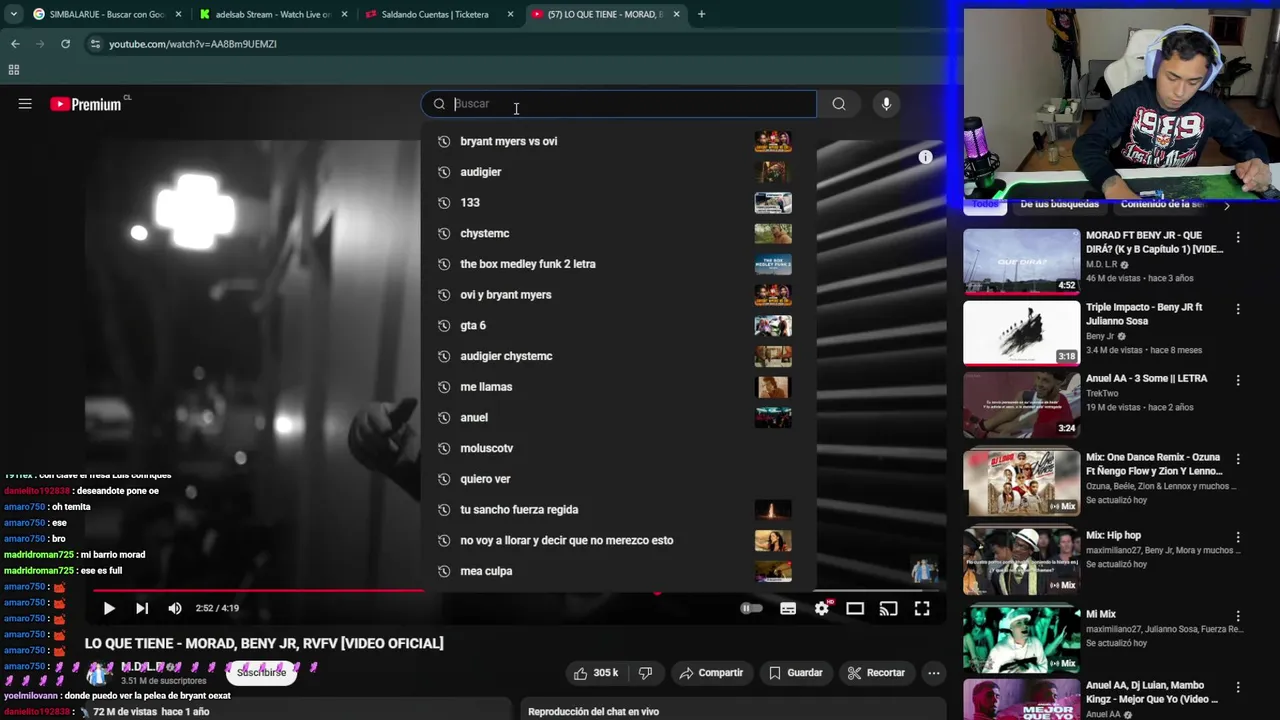Viewport: 1280px width, 720px height.
Task: Select suggestion 'the box medley funk 2 letra'
Action: click(619, 264)
